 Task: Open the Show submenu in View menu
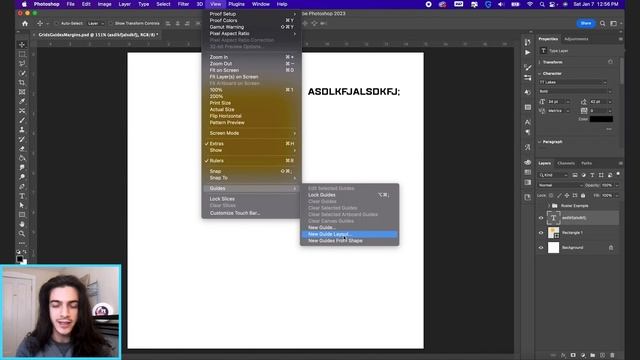point(251,150)
